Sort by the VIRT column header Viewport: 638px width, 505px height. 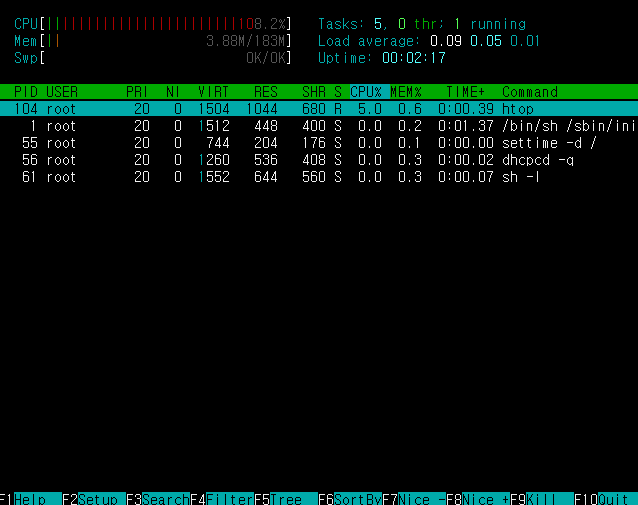214,92
